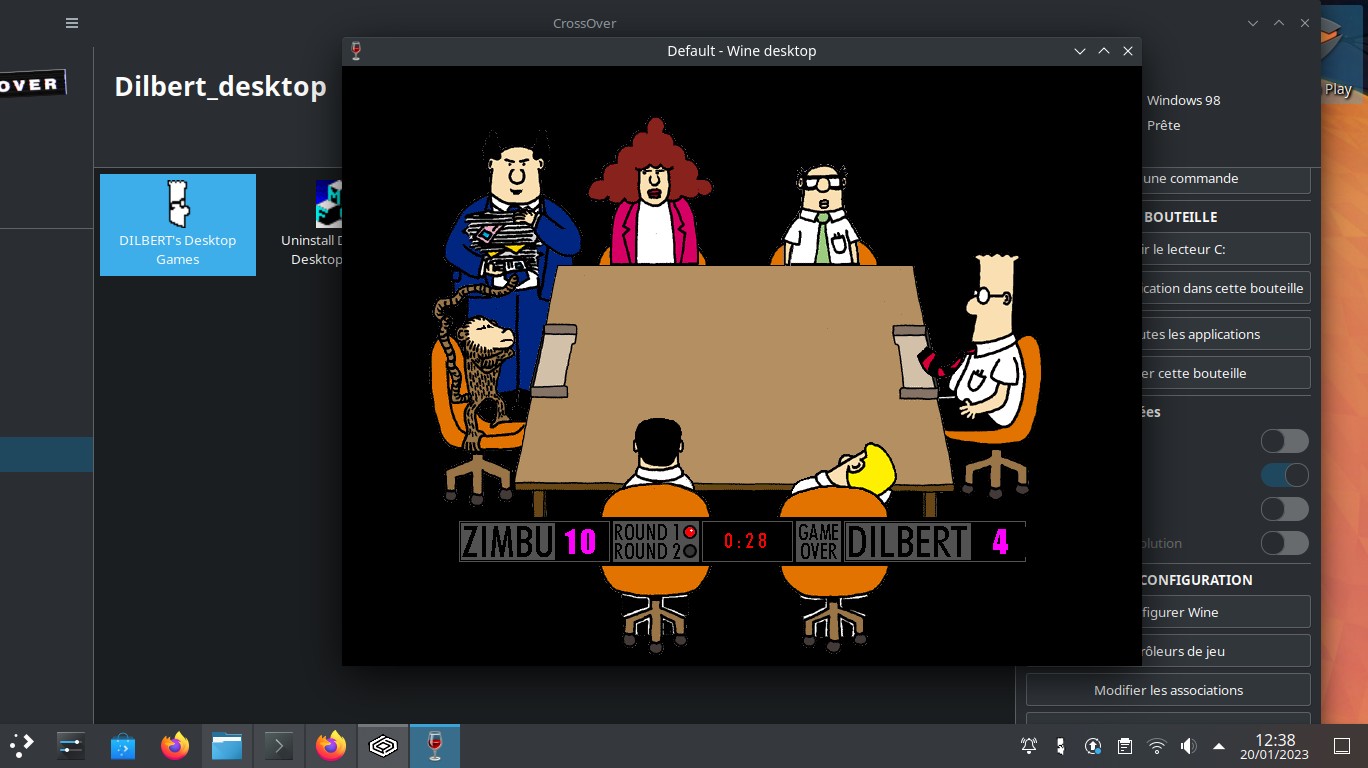Select the Uninstall Dilbert Desktop launcher
Screen dimensions: 1368x768
pos(312,225)
